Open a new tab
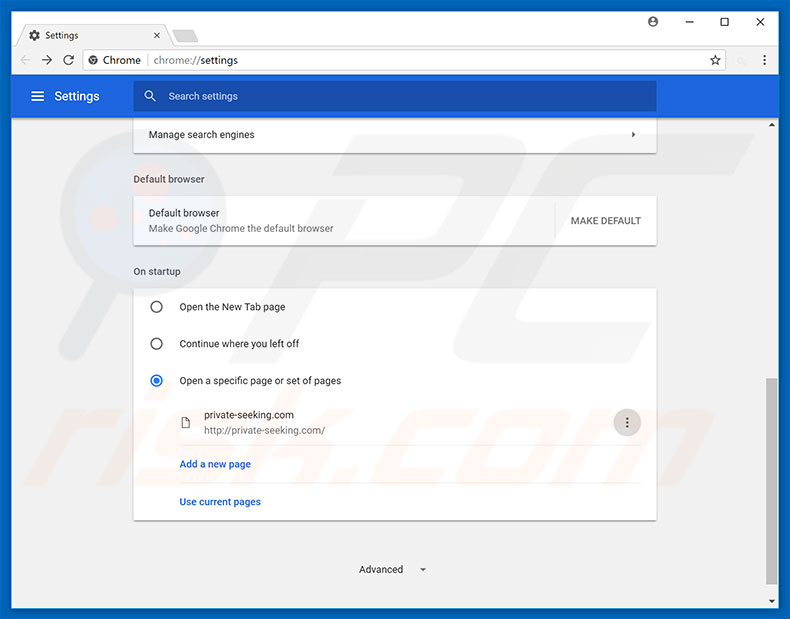Screen dimensions: 790x619 185,36
